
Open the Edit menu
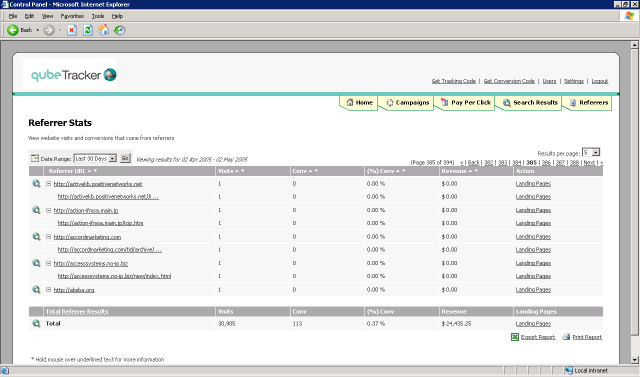29,16
